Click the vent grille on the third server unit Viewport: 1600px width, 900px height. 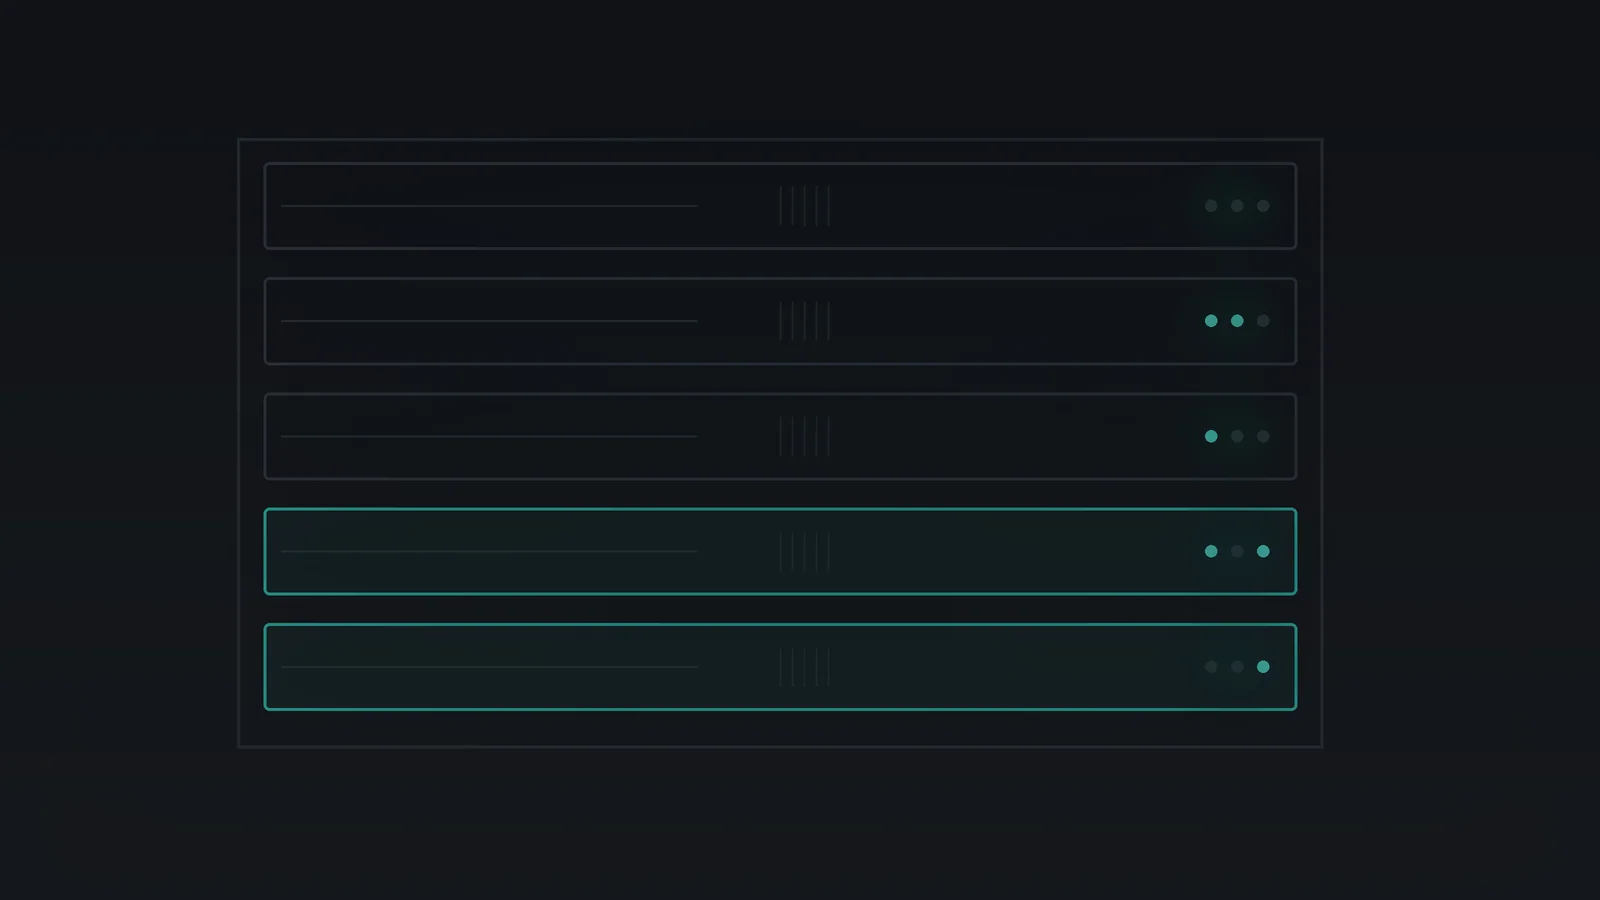804,436
